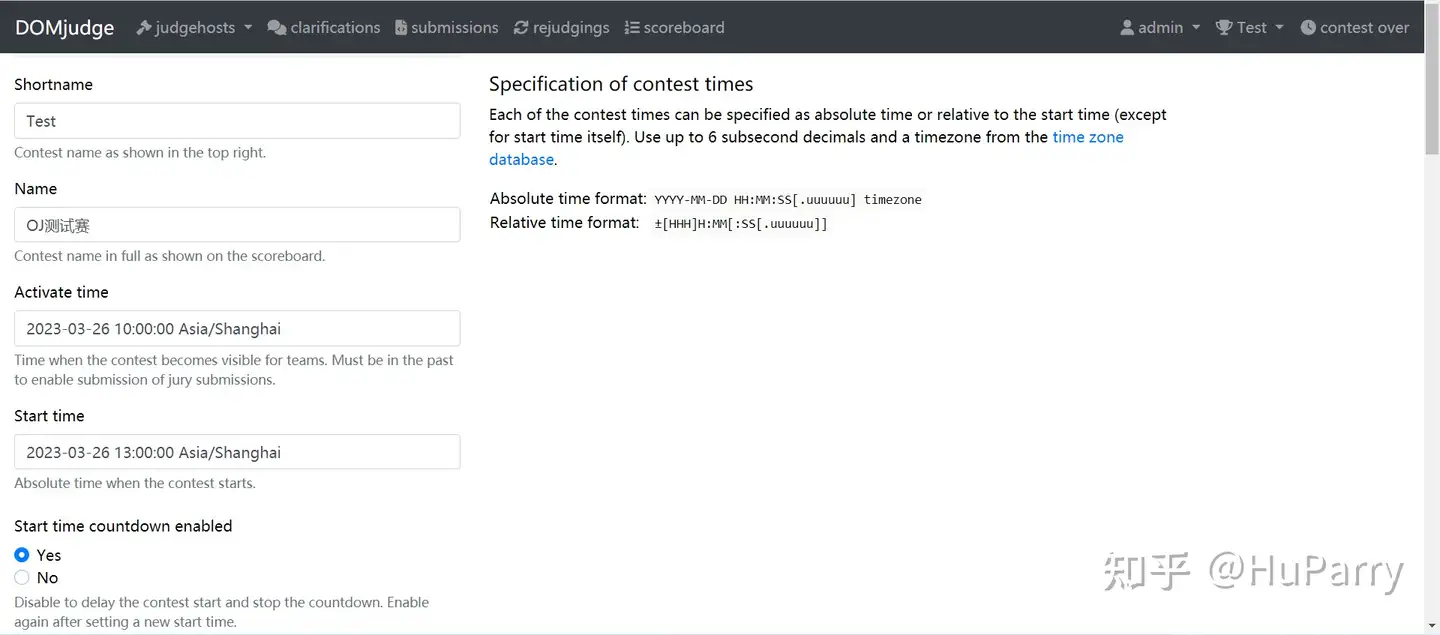Open the admin dropdown caret
This screenshot has width=1440, height=635.
click(x=1196, y=28)
